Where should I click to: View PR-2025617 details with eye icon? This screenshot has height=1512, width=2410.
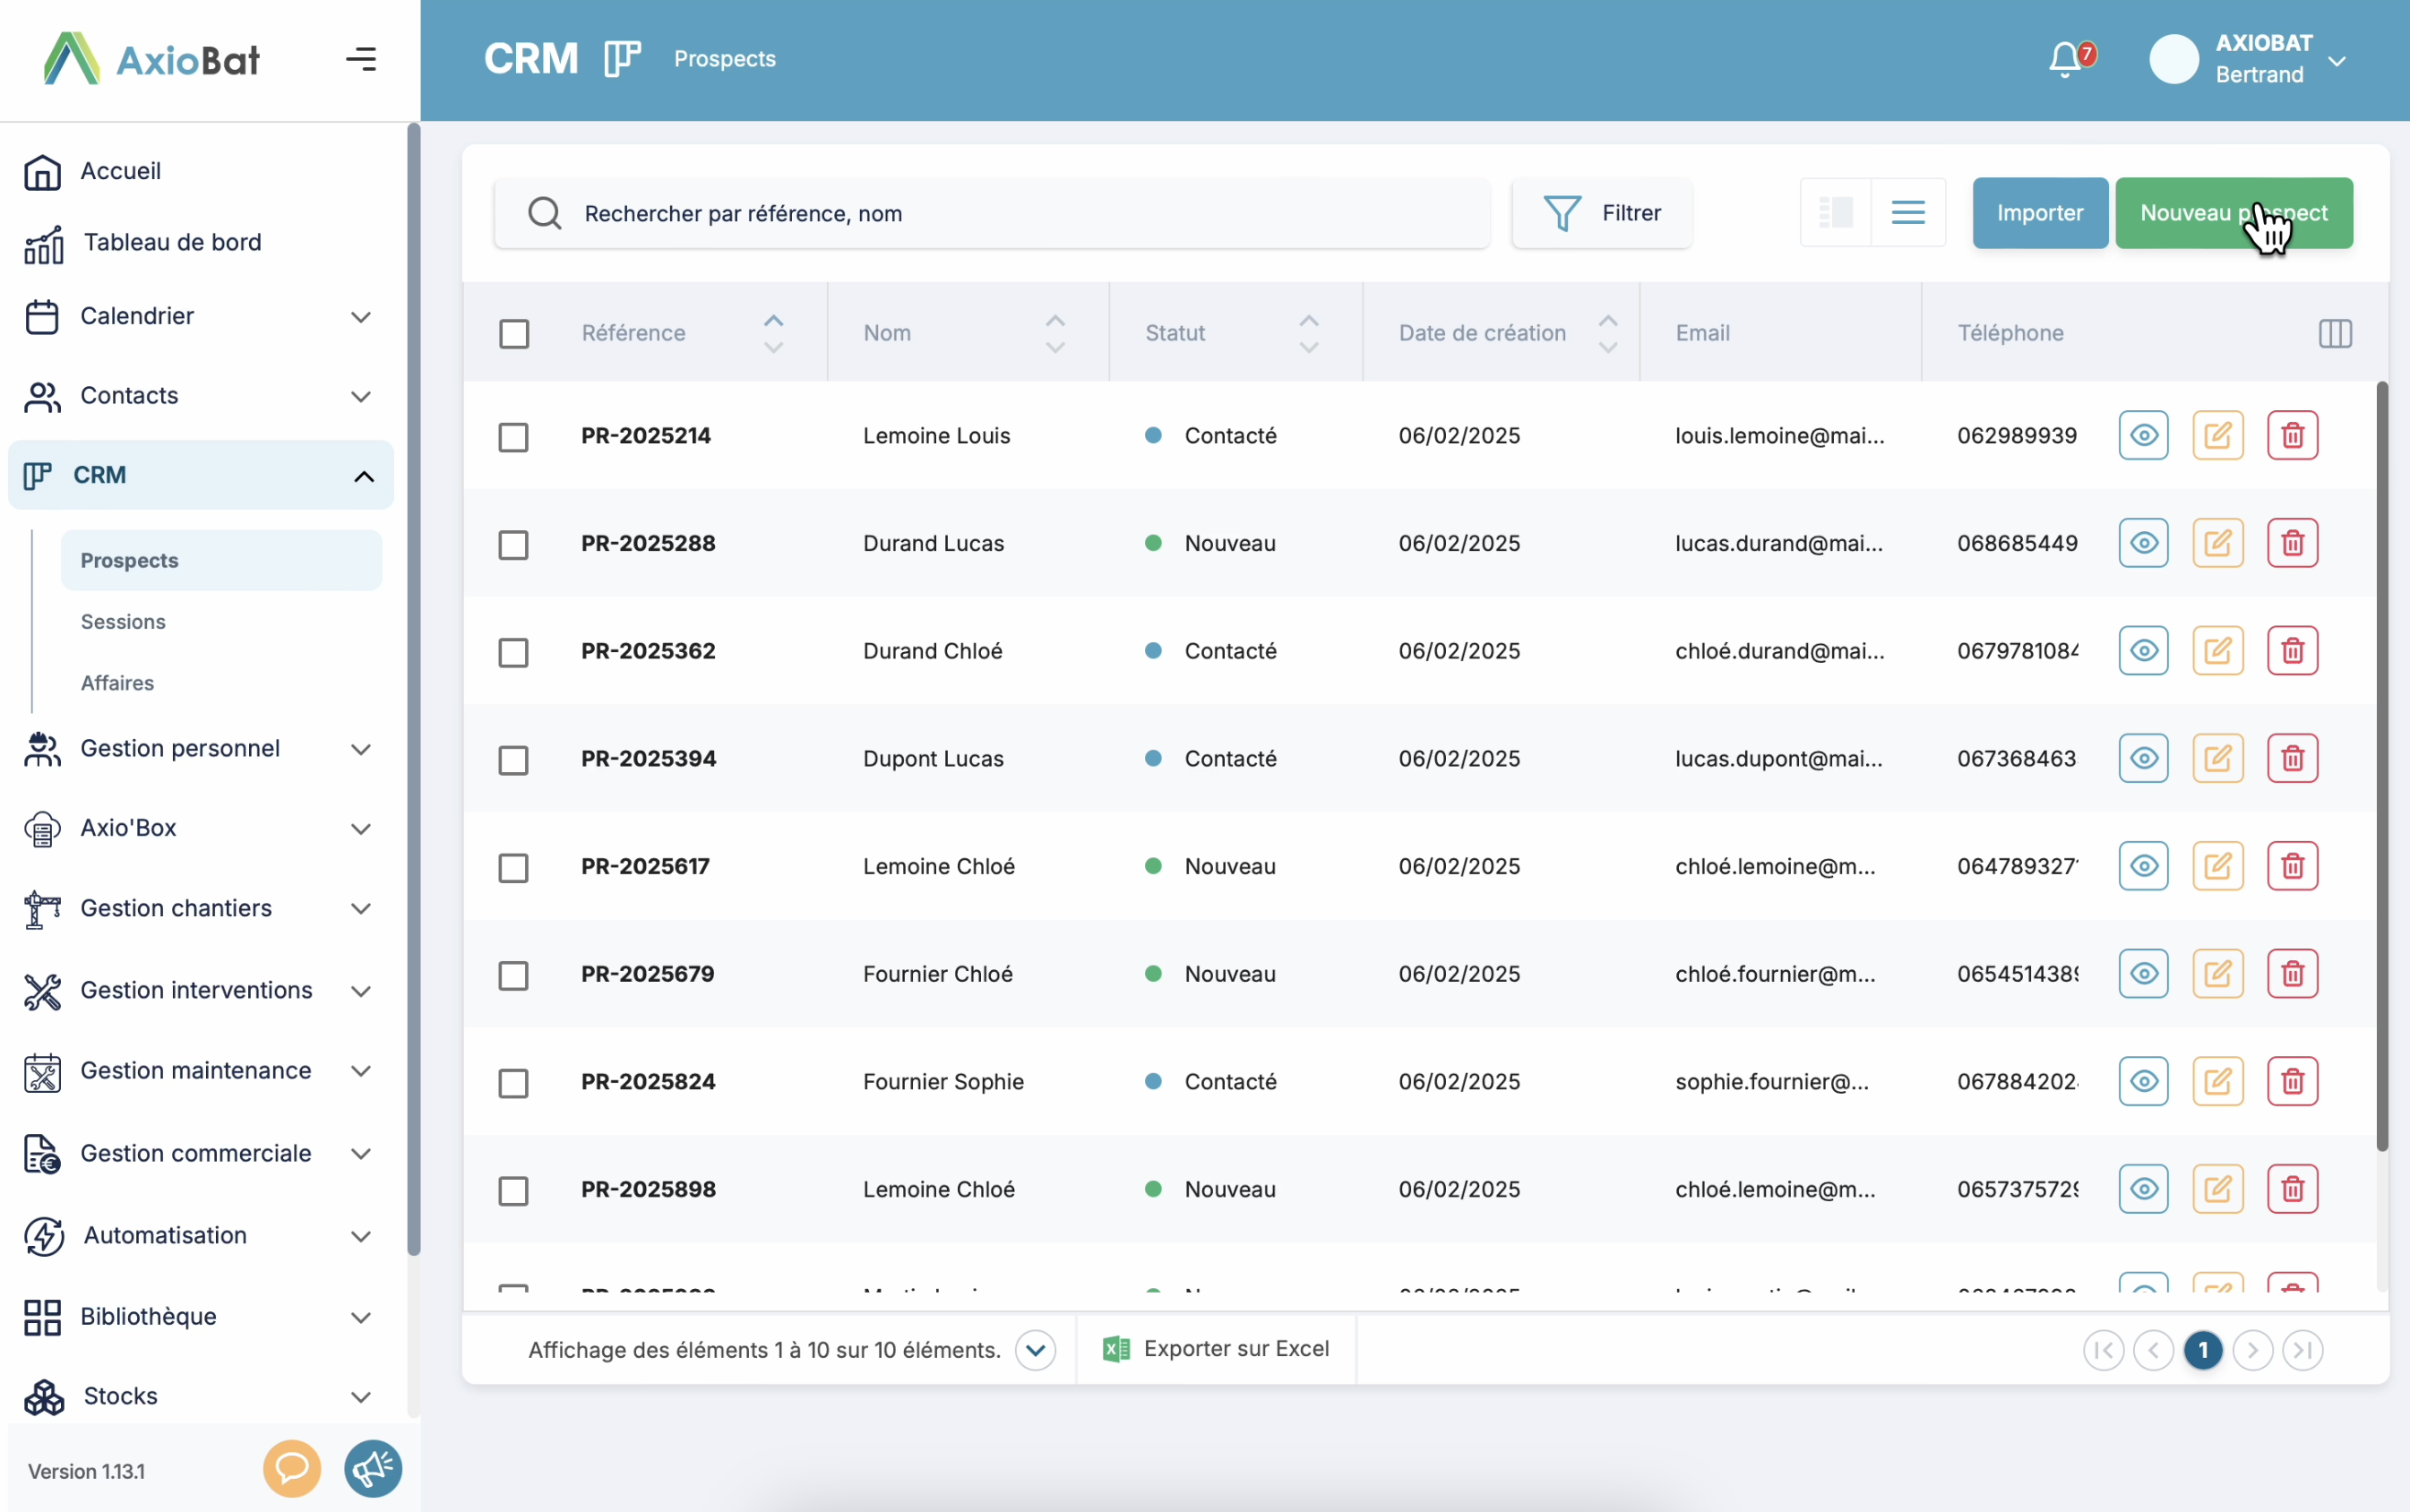(x=2143, y=866)
